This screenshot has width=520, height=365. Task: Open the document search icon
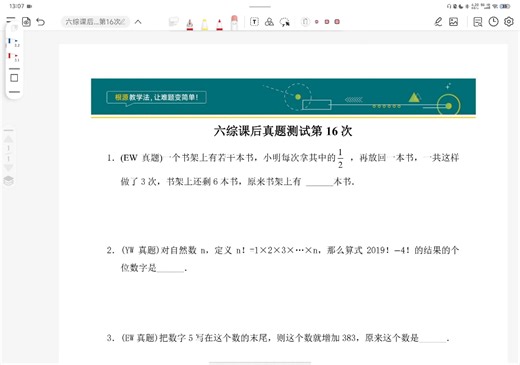tap(478, 22)
